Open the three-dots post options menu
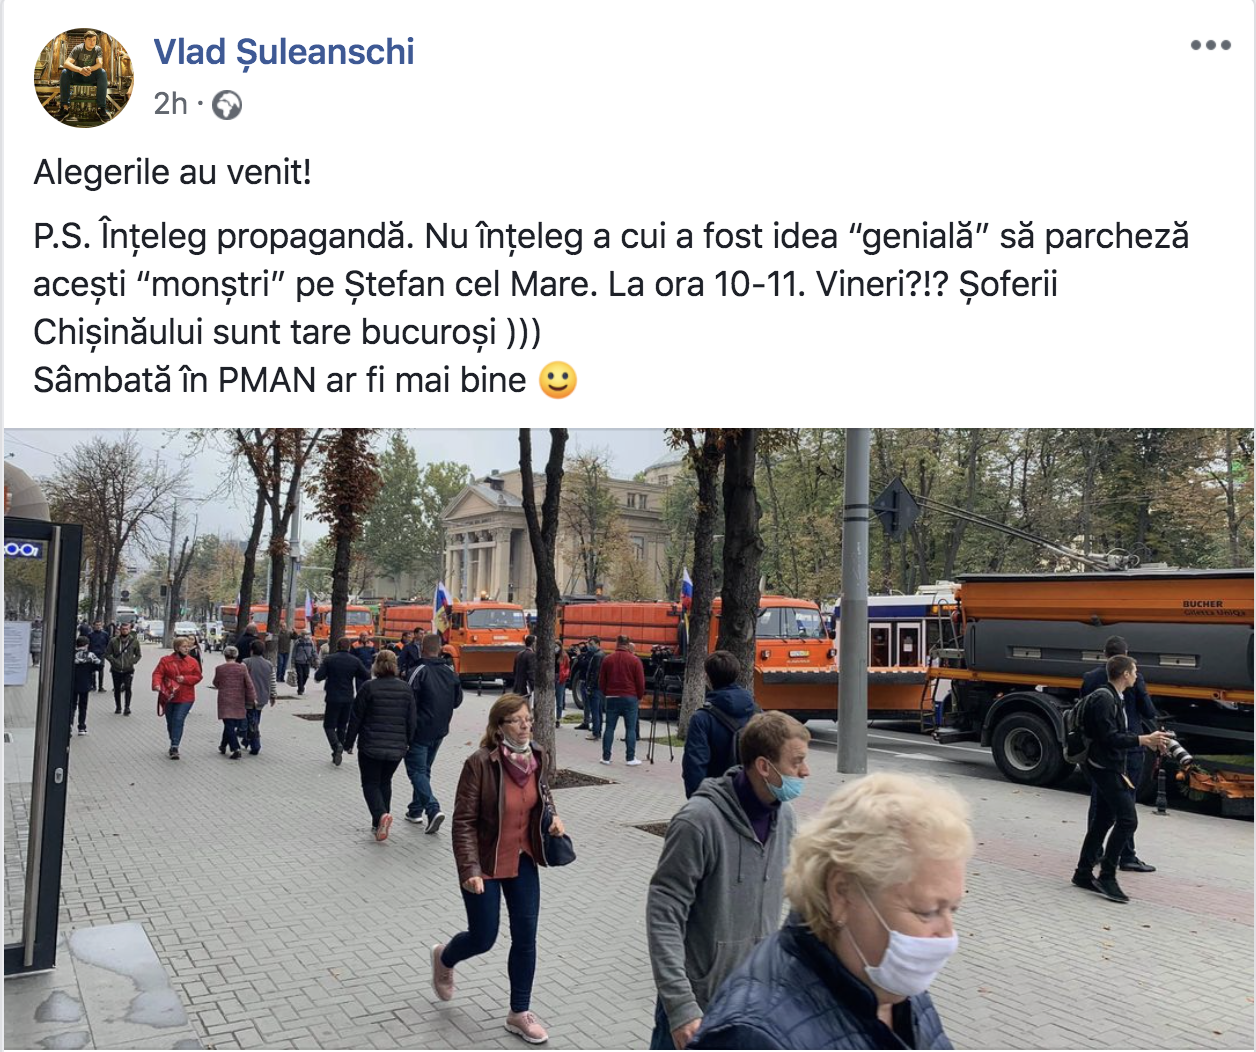This screenshot has width=1256, height=1052. coord(1210,45)
